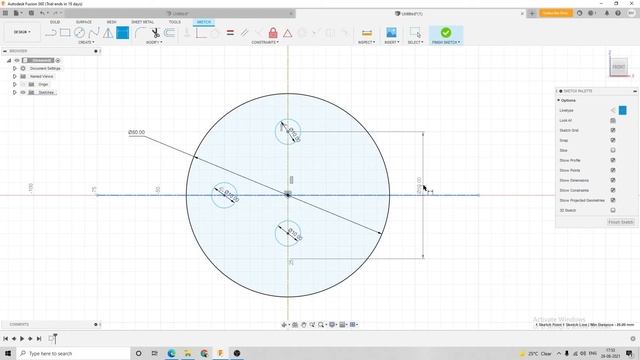
Task: Toggle visibility eye of root component
Action: tap(17, 60)
